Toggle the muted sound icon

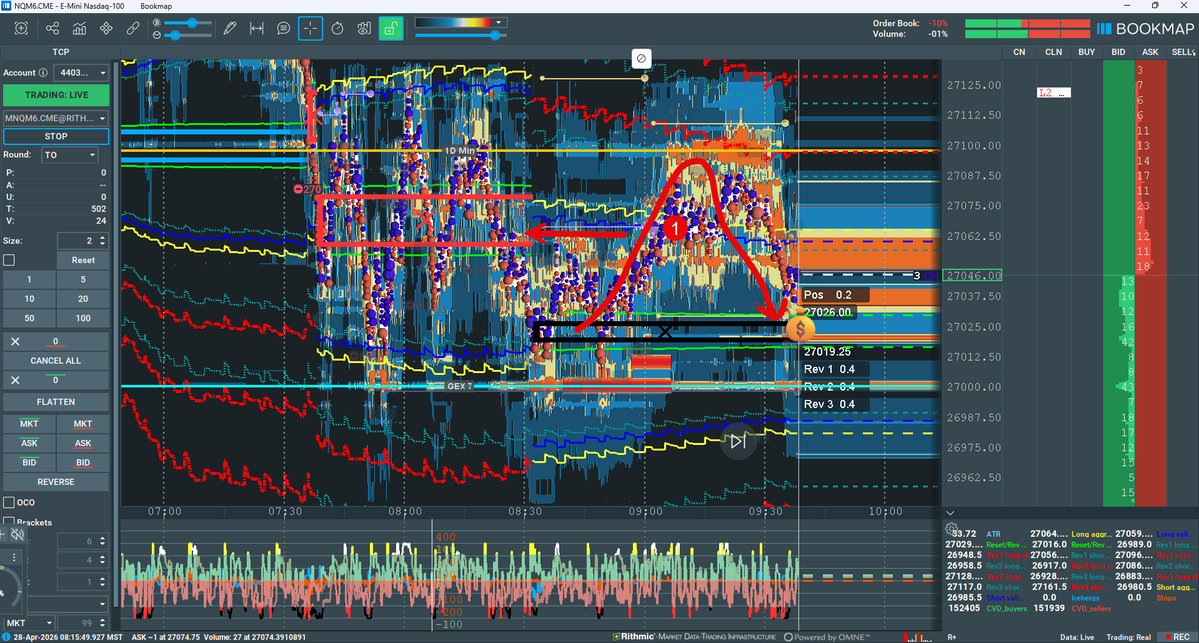[x=18, y=534]
